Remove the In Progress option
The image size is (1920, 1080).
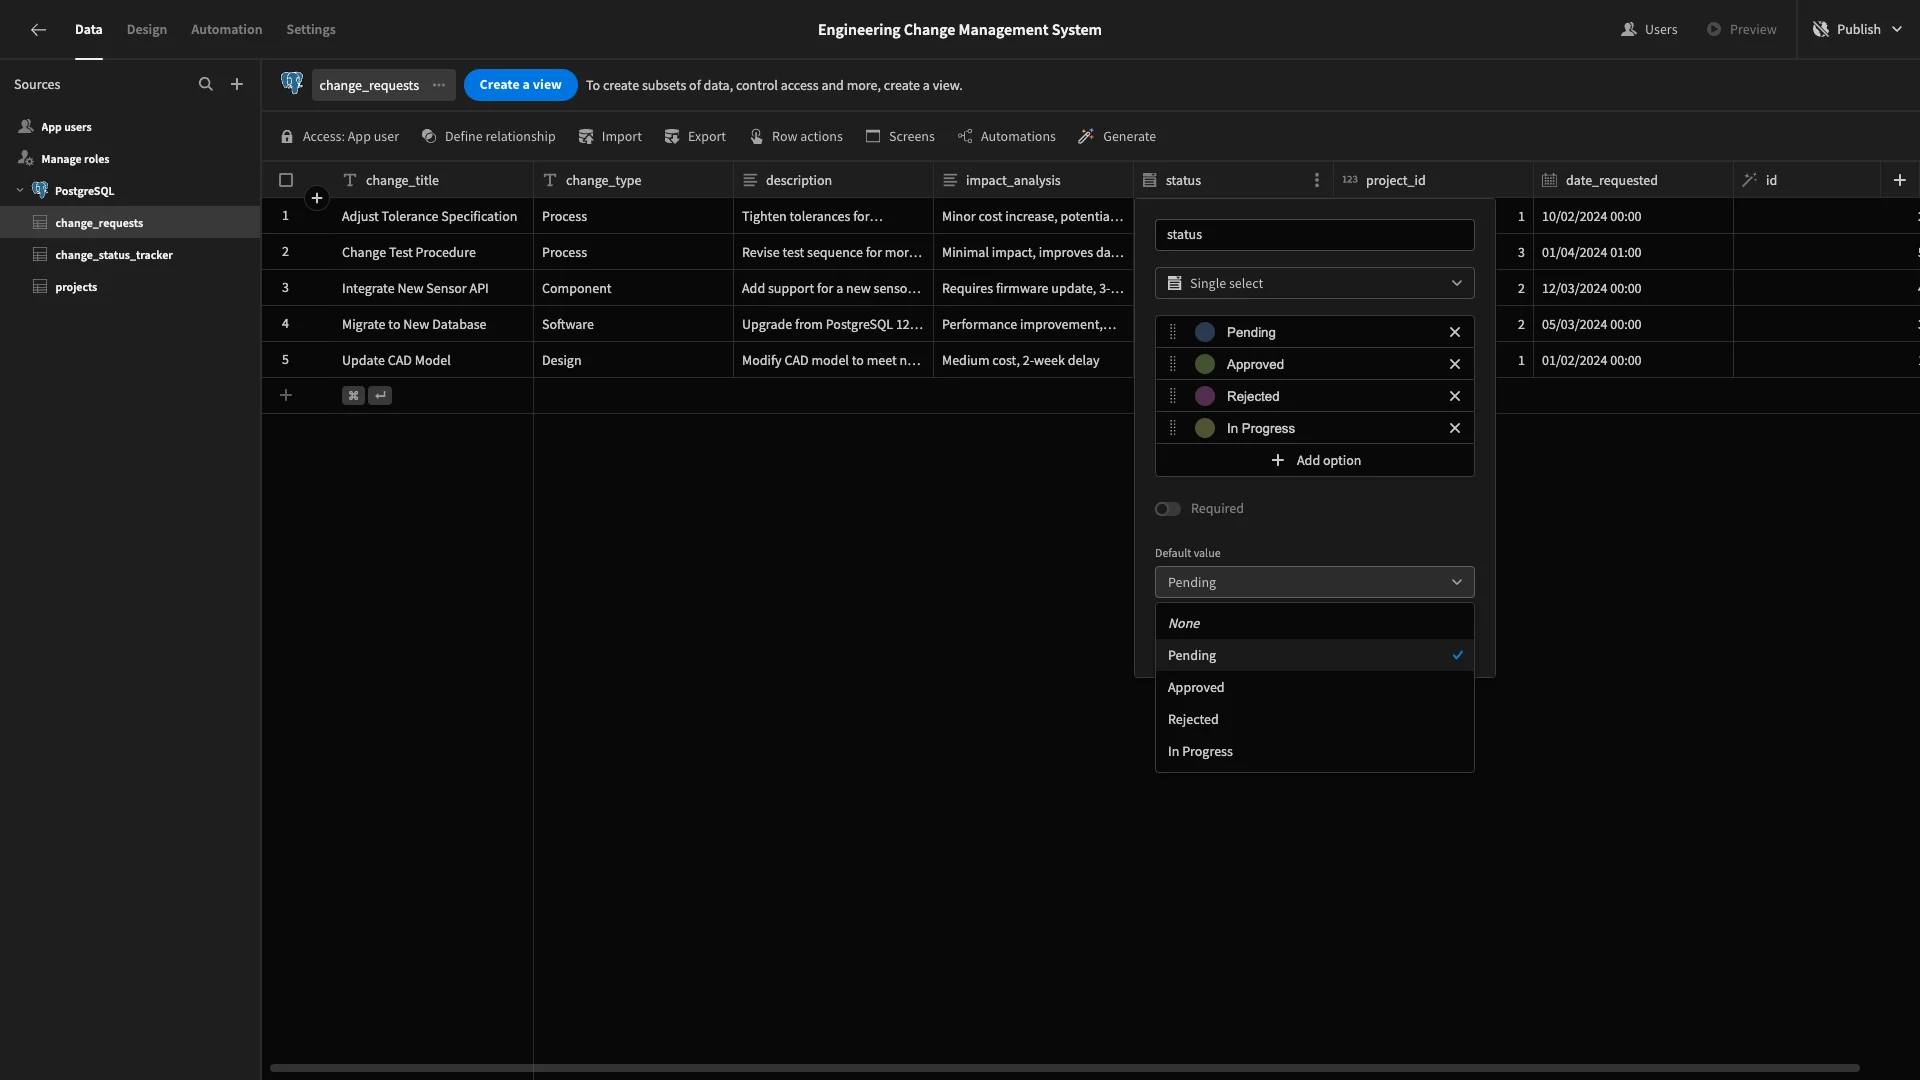tap(1455, 428)
